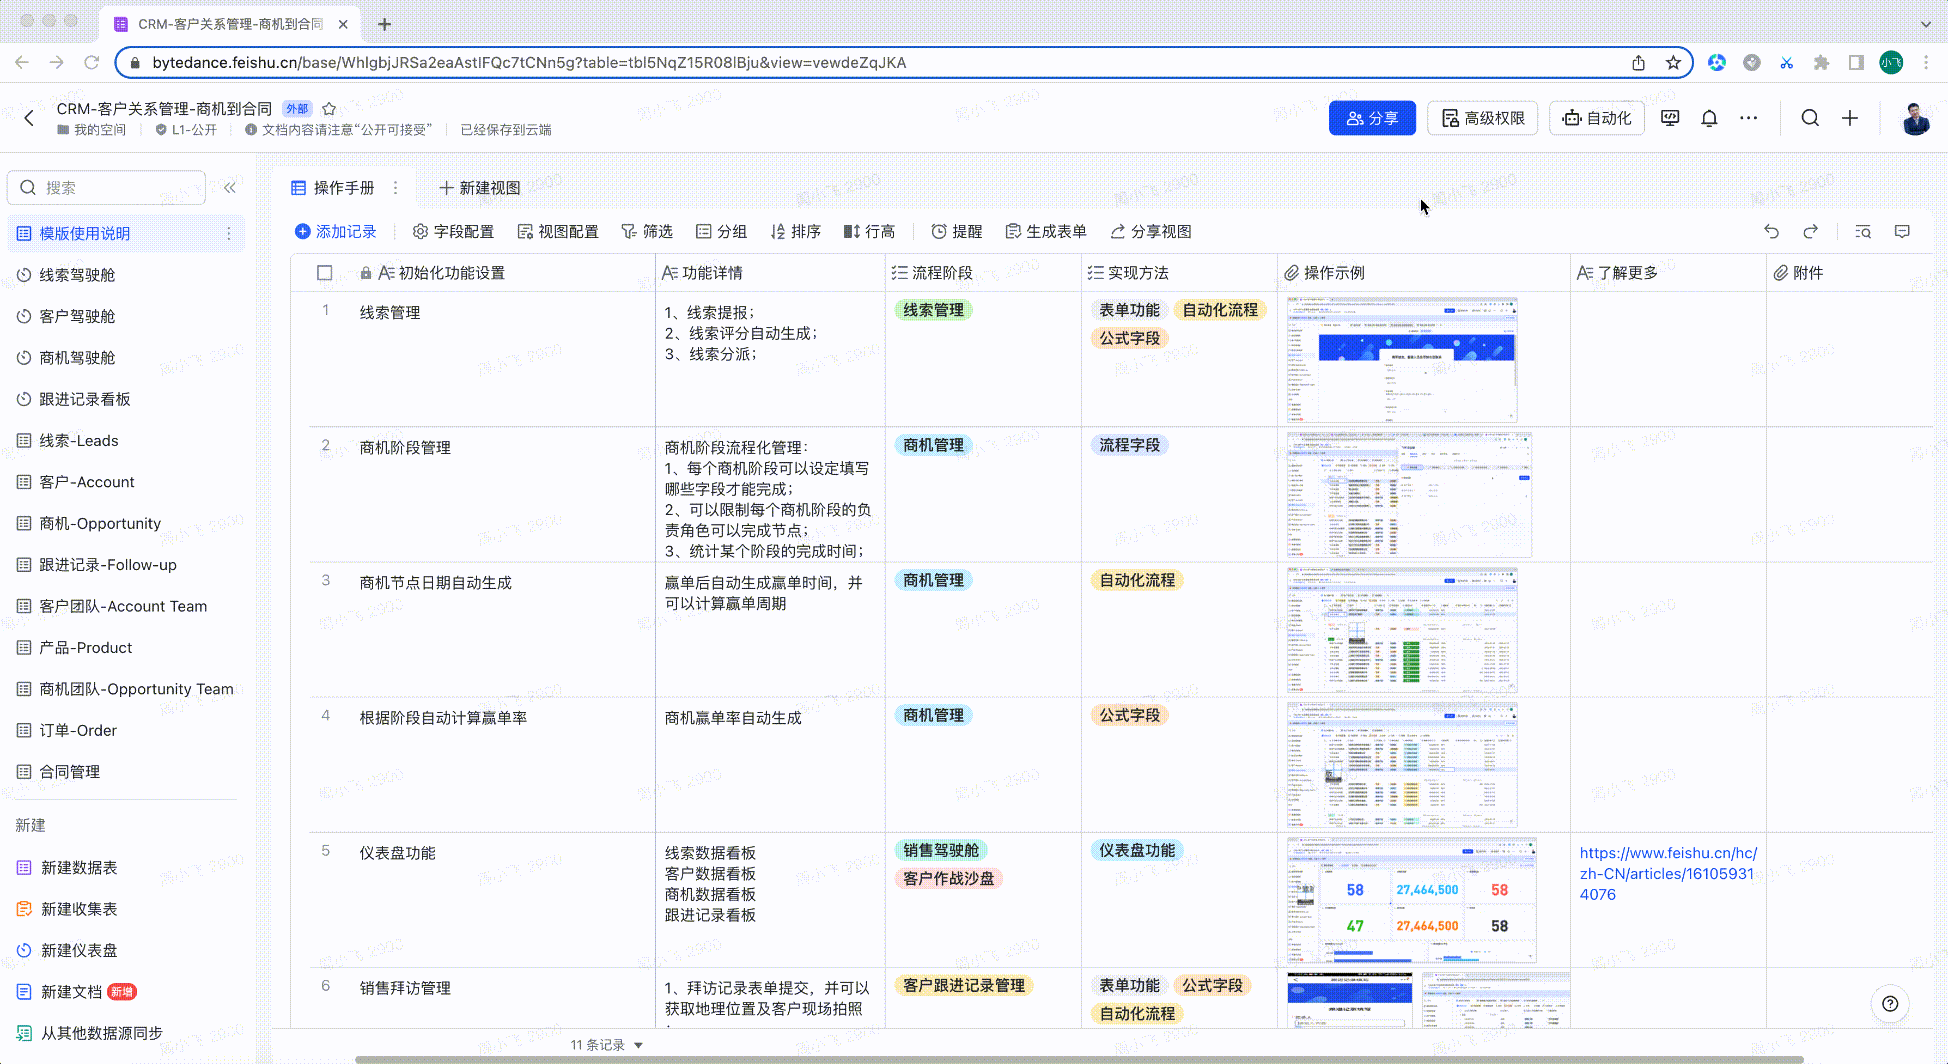Image resolution: width=1948 pixels, height=1064 pixels.
Task: Click the find-in-table search icon
Action: (x=1862, y=231)
